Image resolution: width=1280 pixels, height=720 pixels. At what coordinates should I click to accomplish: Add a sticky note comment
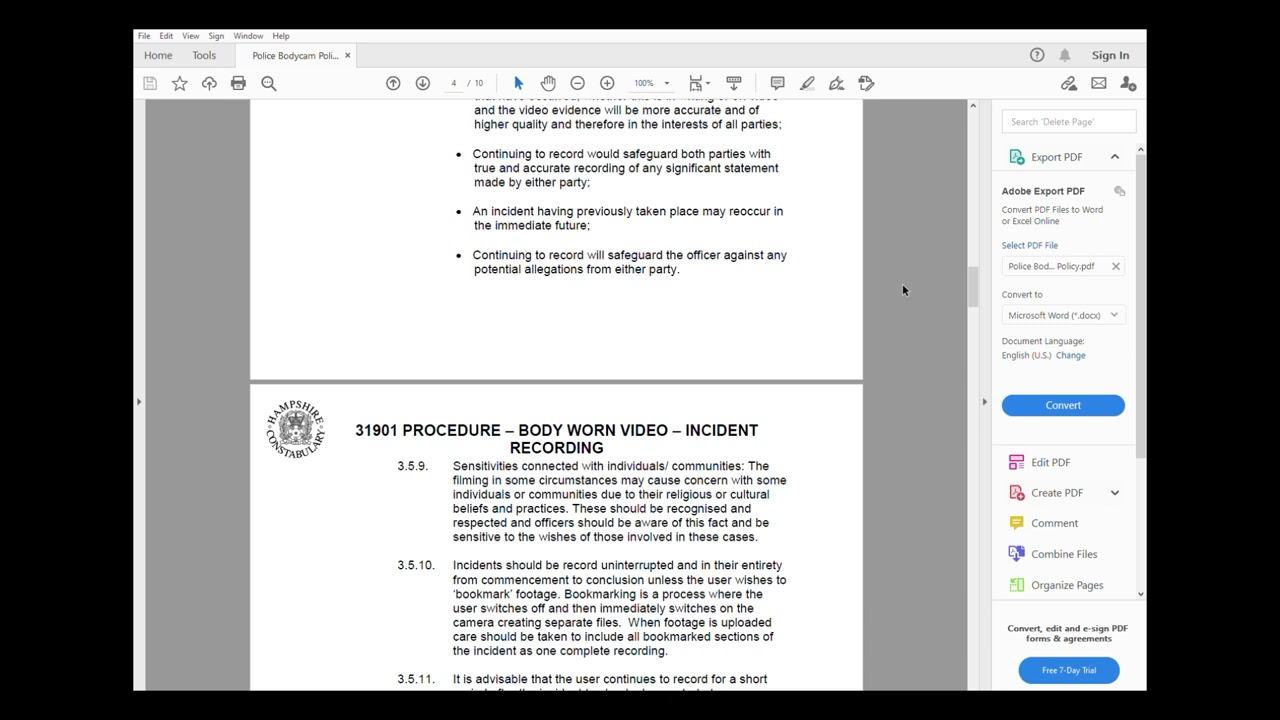777,83
